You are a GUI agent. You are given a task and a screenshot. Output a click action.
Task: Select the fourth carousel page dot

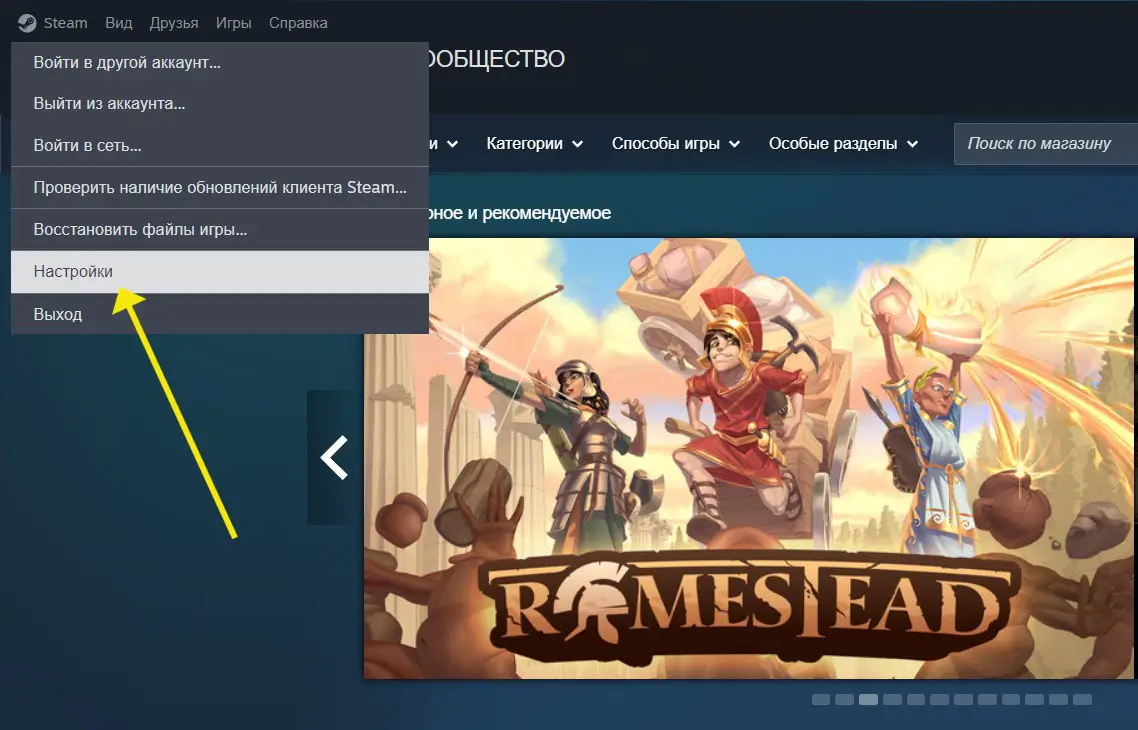[892, 700]
